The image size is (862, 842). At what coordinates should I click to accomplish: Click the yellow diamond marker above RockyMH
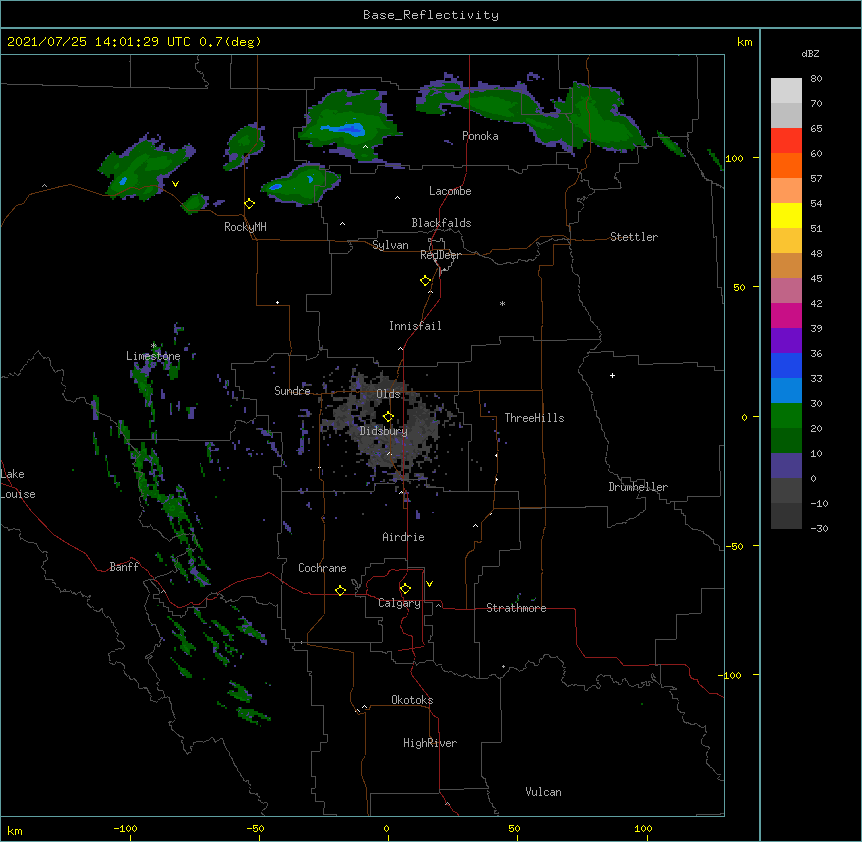[x=250, y=204]
